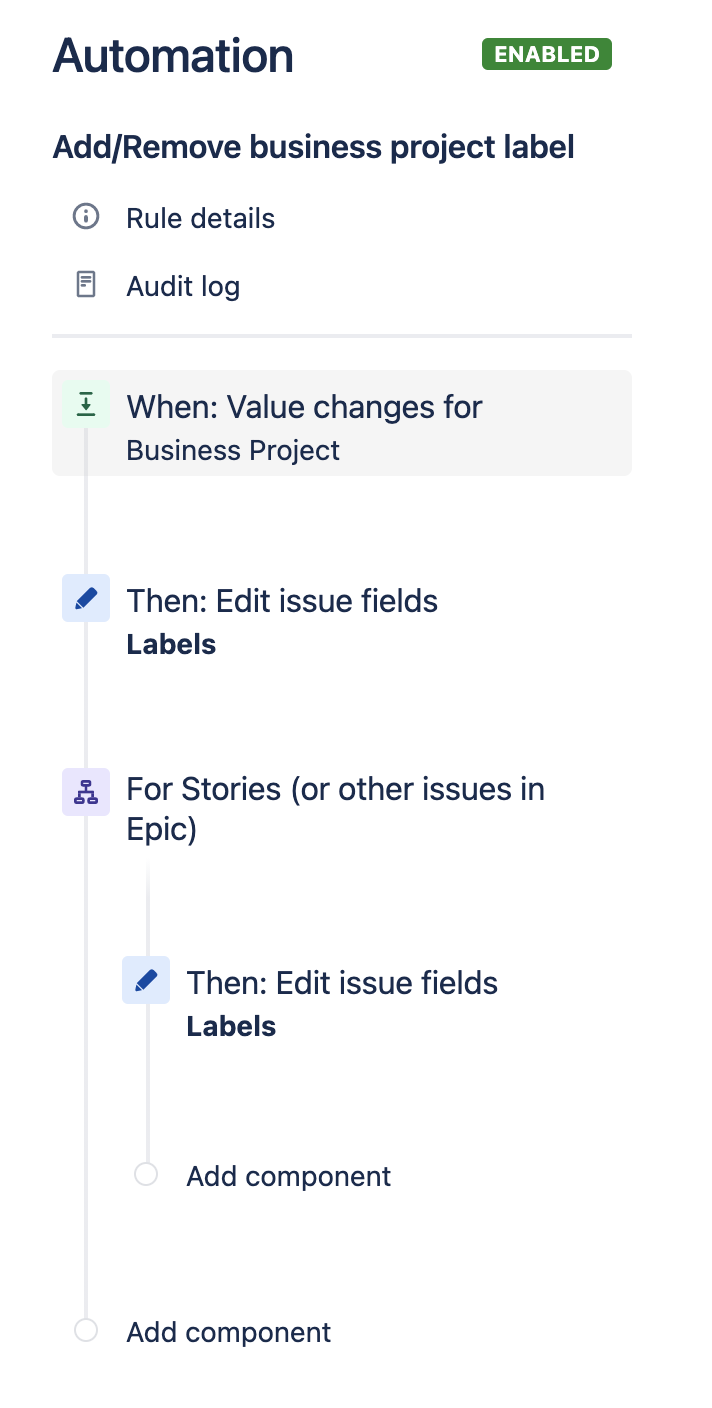
Task: Click the pencil icon on nested Edit issue fields
Action: [x=146, y=980]
